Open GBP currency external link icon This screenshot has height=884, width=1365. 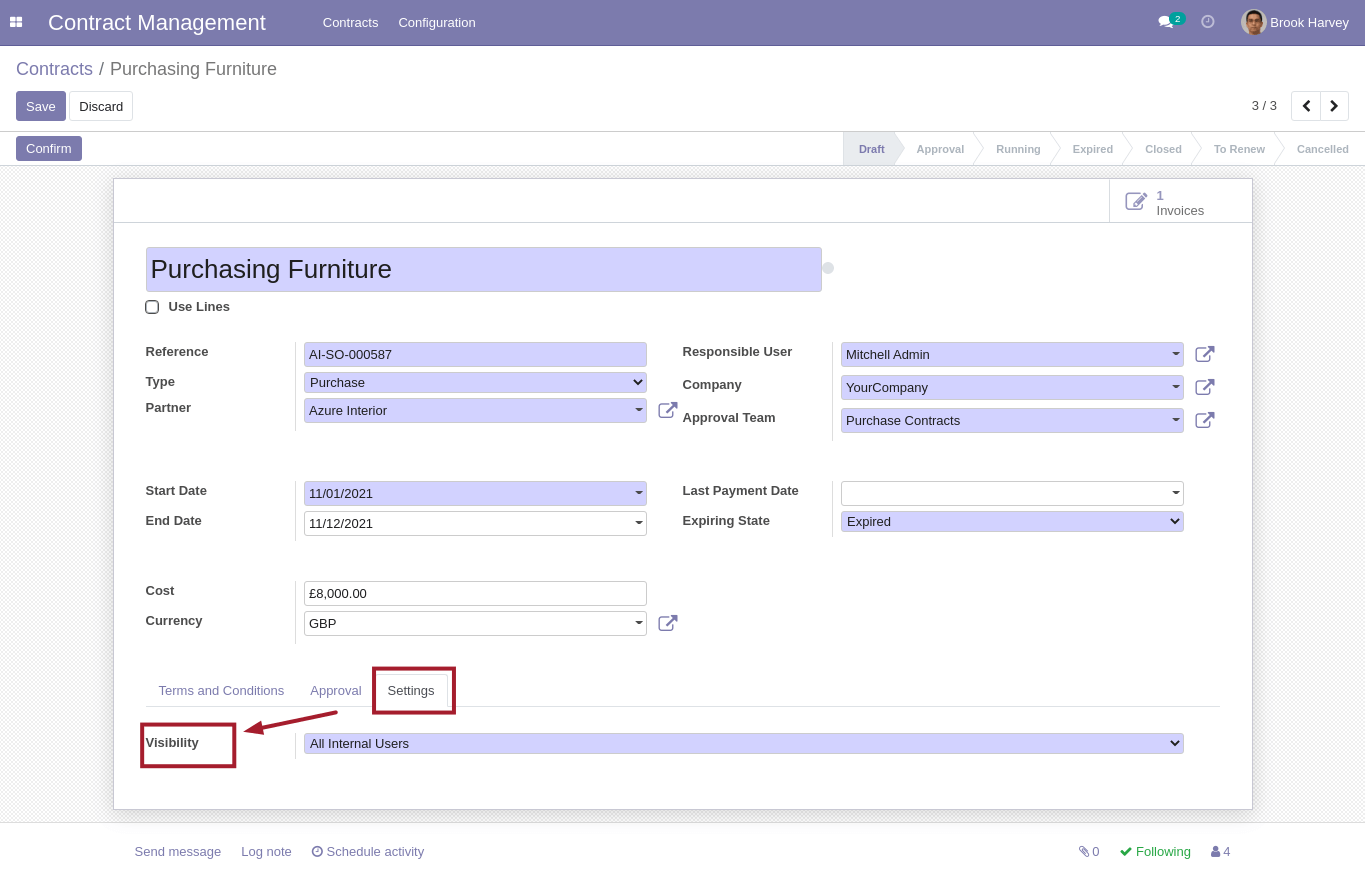coord(667,622)
